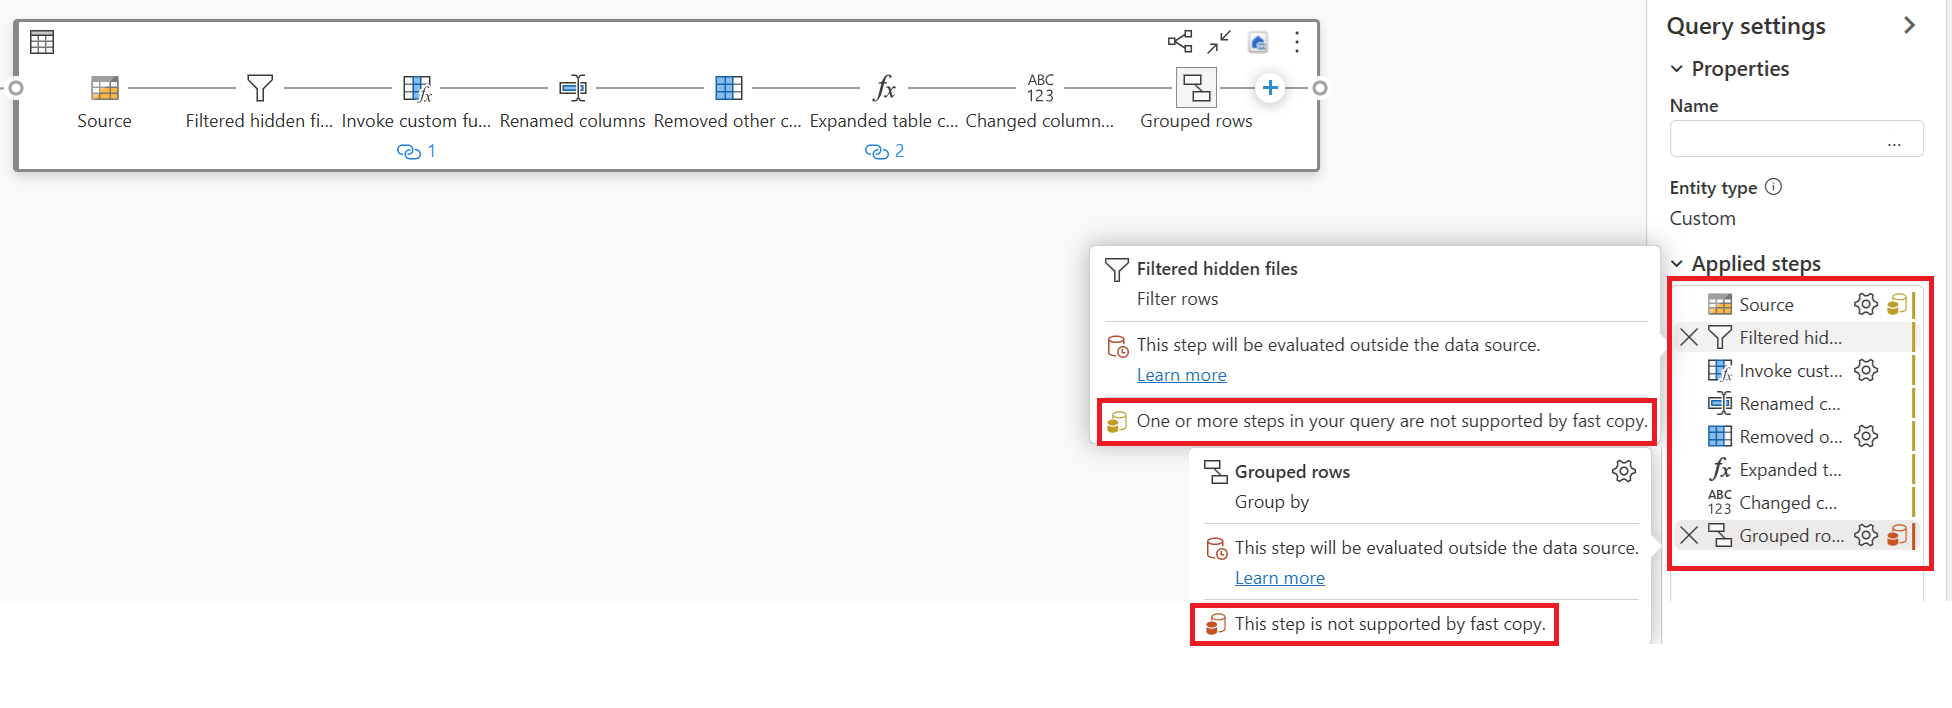Image resolution: width=1952 pixels, height=708 pixels.
Task: Select the Renamed columns step icon
Action: [x=573, y=88]
